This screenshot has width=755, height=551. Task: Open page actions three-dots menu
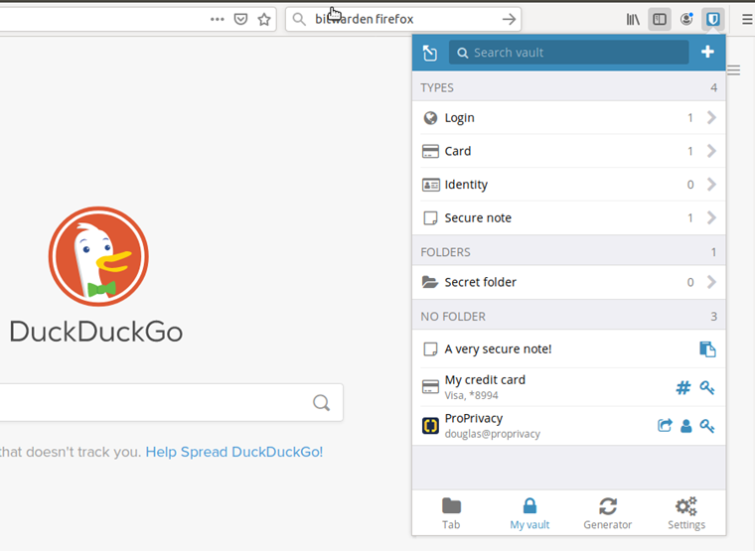(217, 19)
